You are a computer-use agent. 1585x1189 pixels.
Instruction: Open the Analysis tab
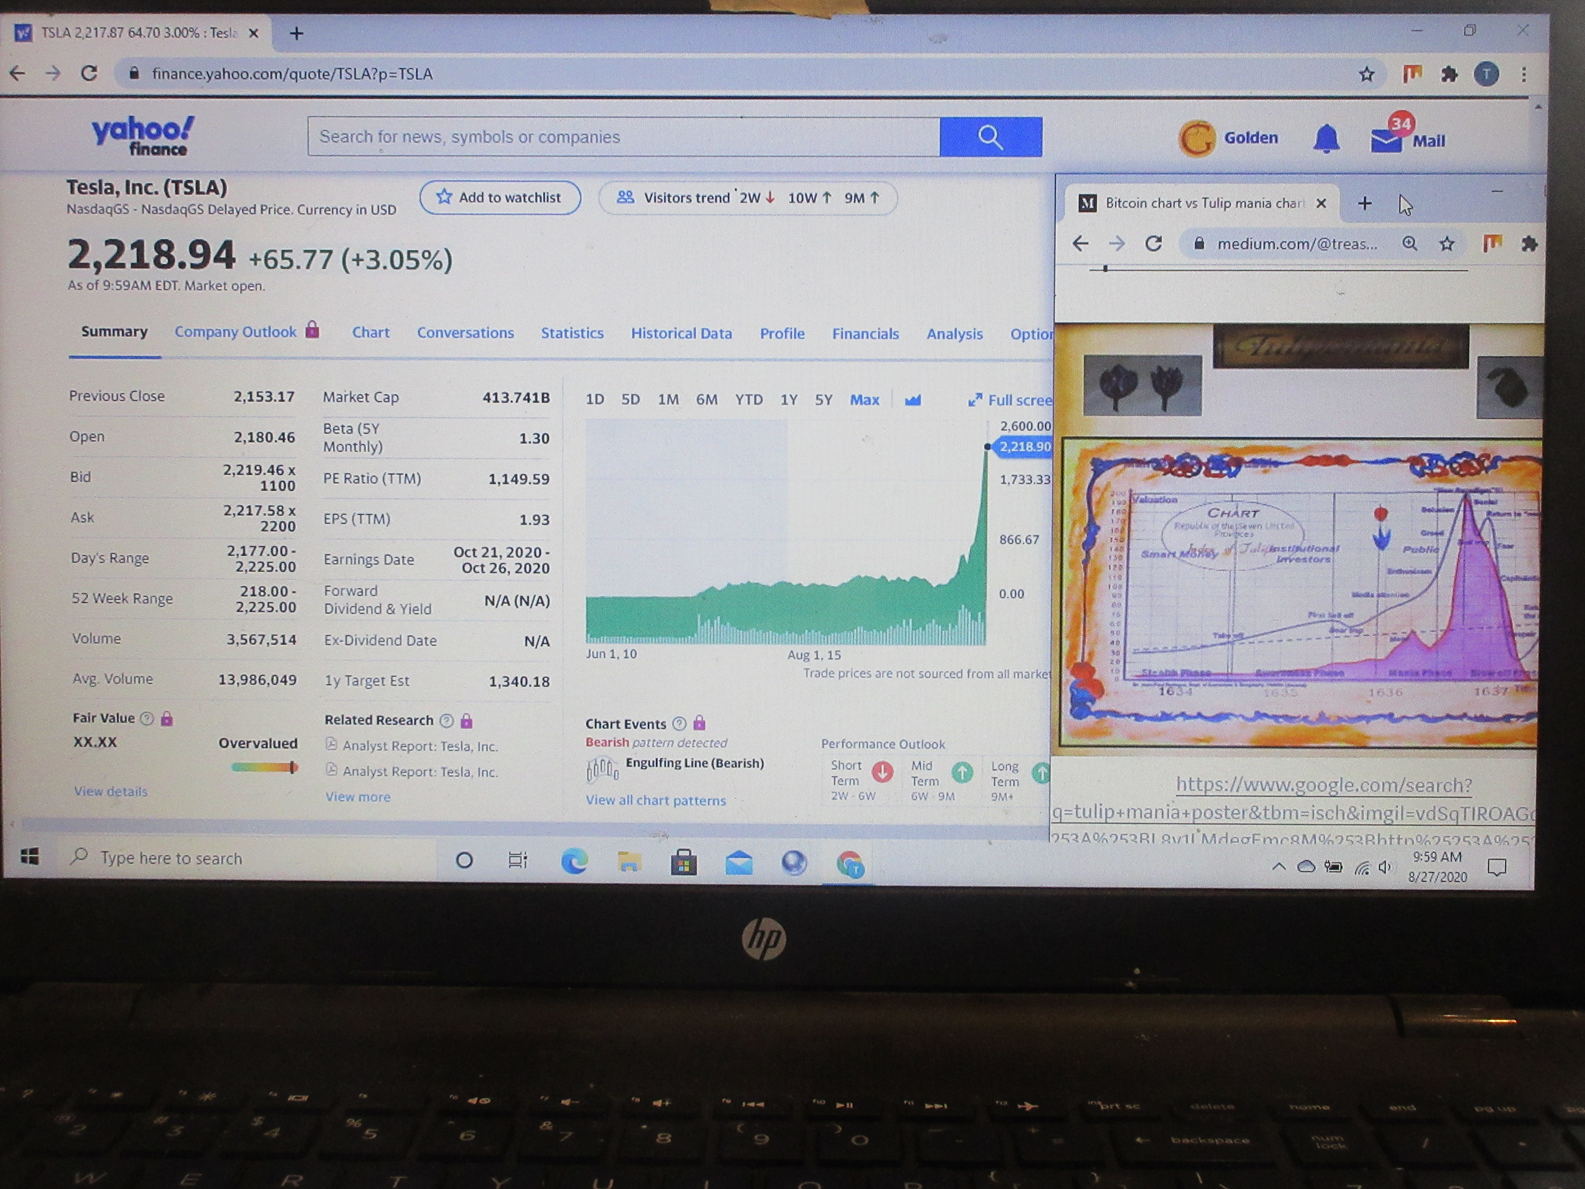tap(954, 334)
